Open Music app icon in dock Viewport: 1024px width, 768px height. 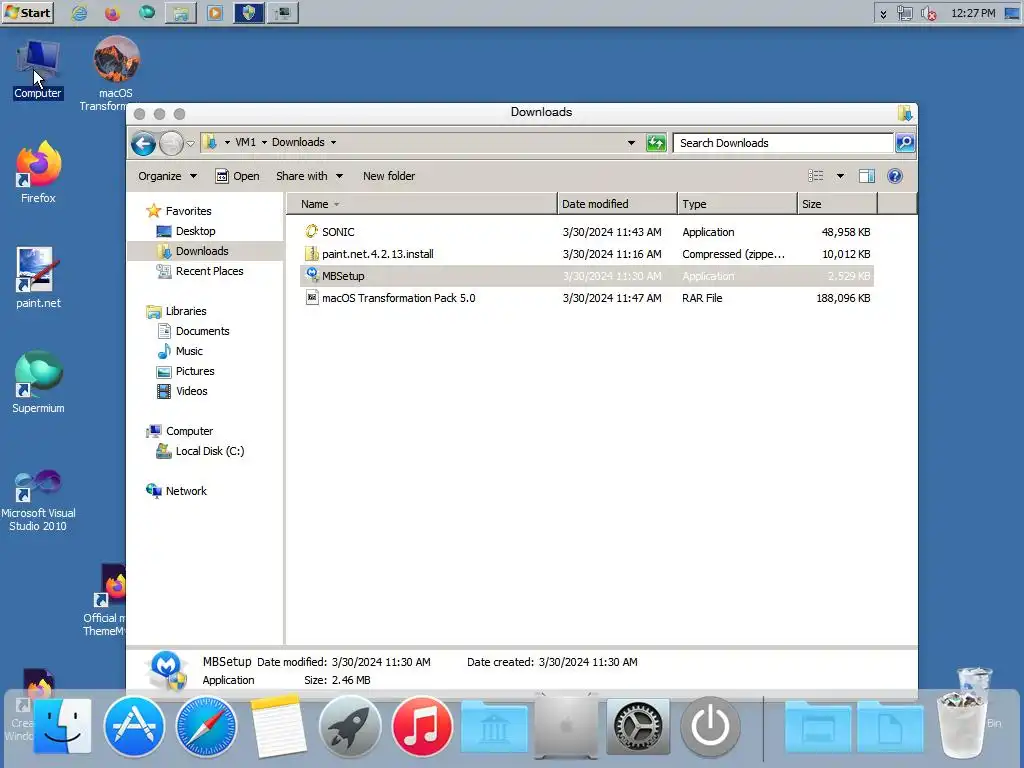[x=422, y=726]
